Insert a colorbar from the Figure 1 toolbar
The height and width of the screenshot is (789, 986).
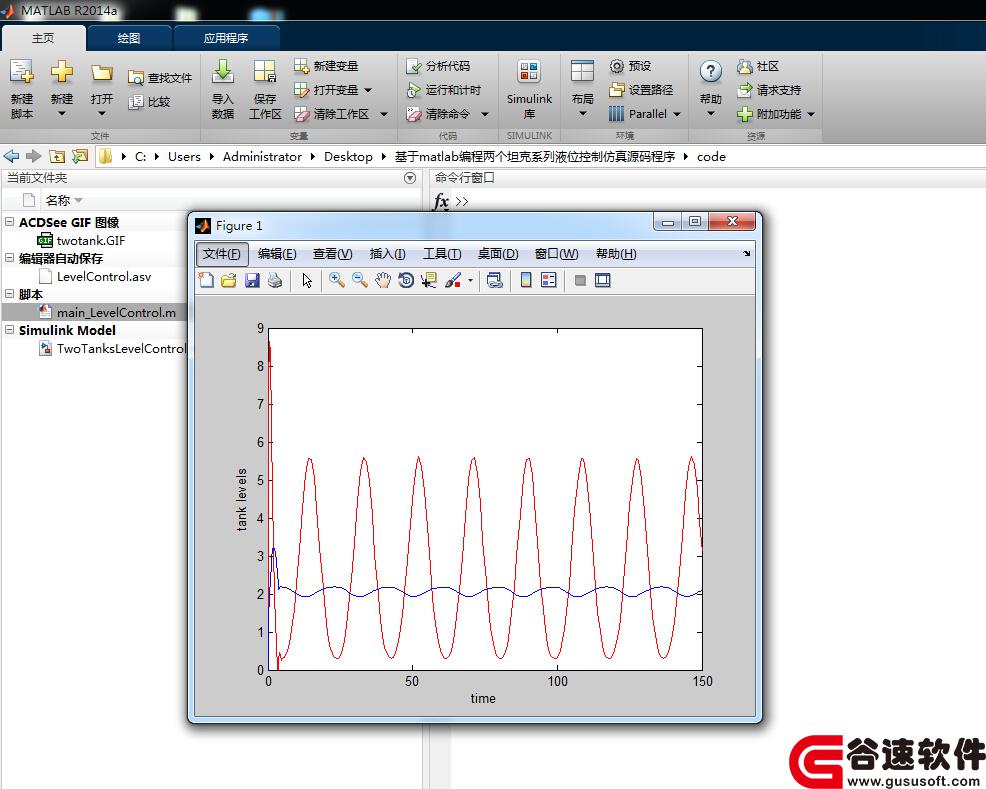click(526, 280)
